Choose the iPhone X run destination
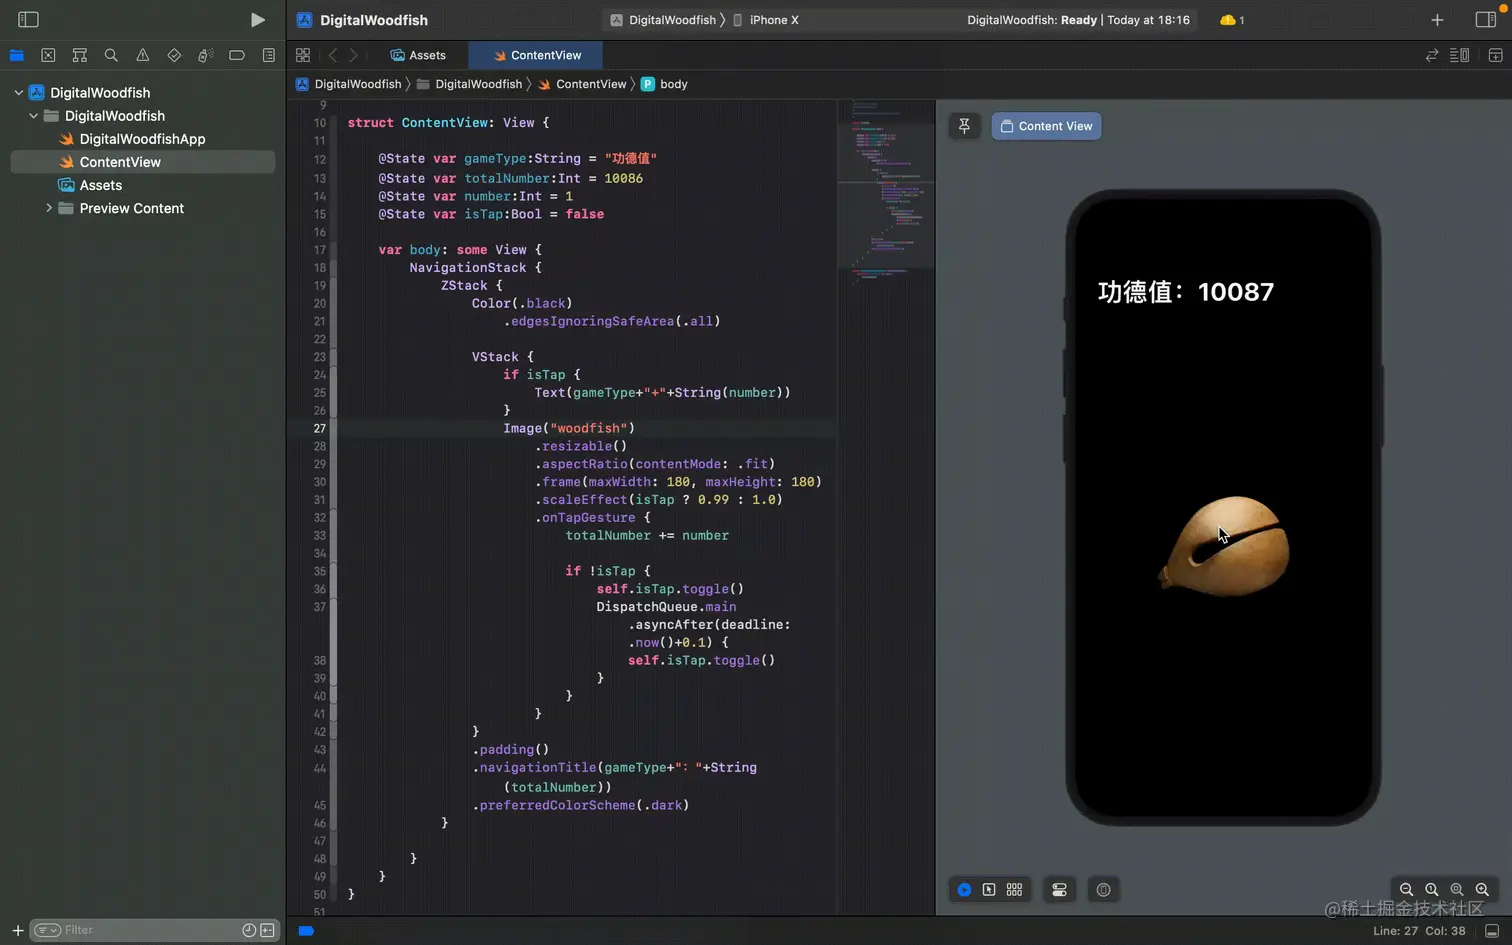Image resolution: width=1512 pixels, height=945 pixels. tap(766, 20)
